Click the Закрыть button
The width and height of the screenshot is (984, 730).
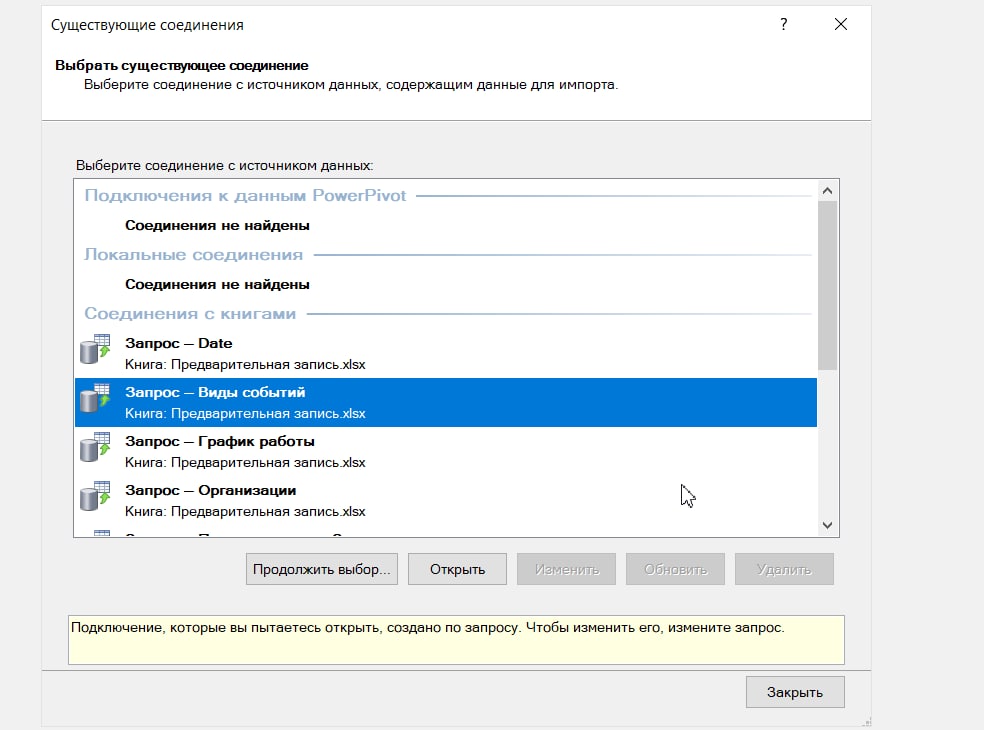[x=795, y=692]
